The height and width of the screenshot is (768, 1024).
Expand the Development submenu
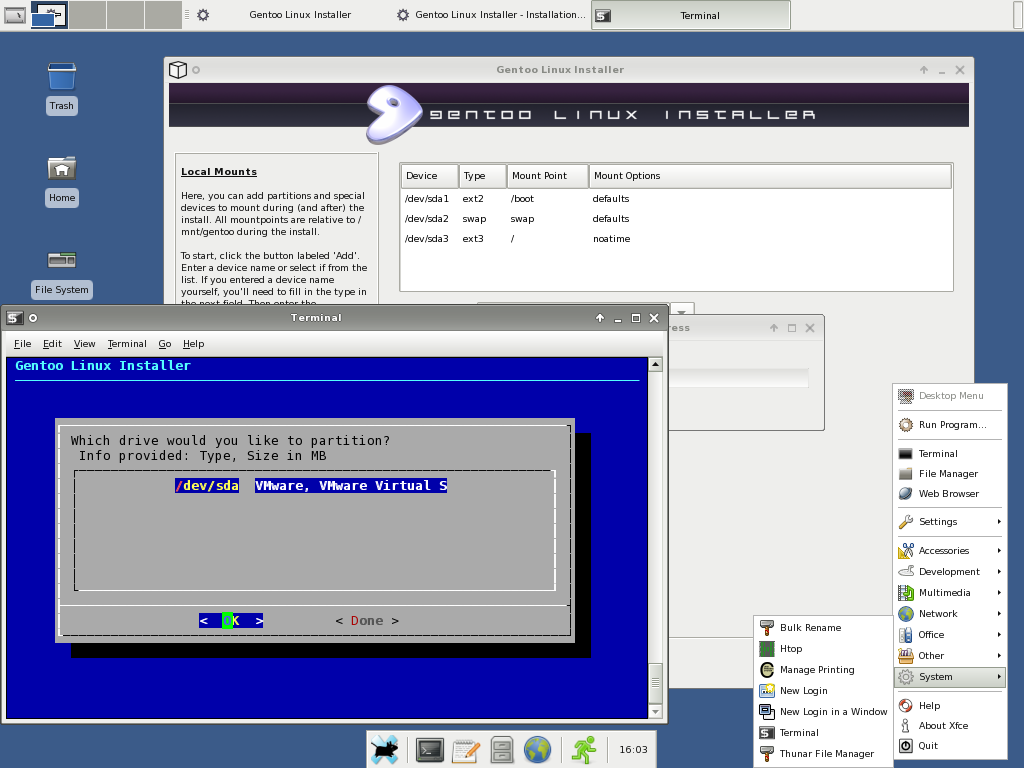point(949,571)
